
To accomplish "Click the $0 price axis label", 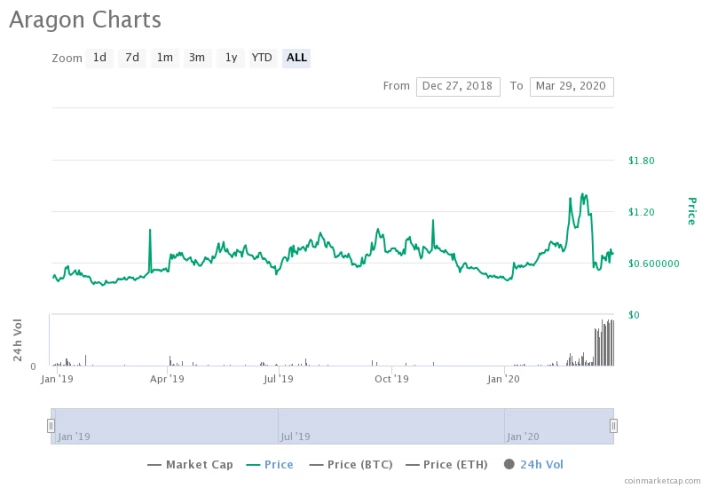I will point(634,315).
